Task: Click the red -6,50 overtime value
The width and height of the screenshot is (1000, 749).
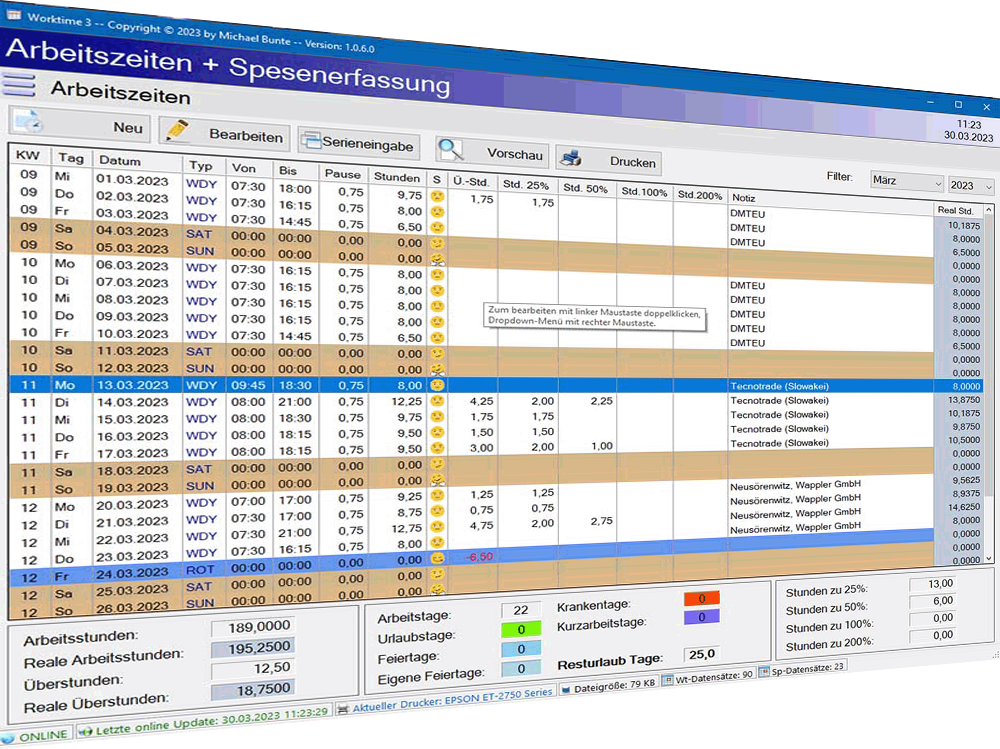Action: [480, 557]
